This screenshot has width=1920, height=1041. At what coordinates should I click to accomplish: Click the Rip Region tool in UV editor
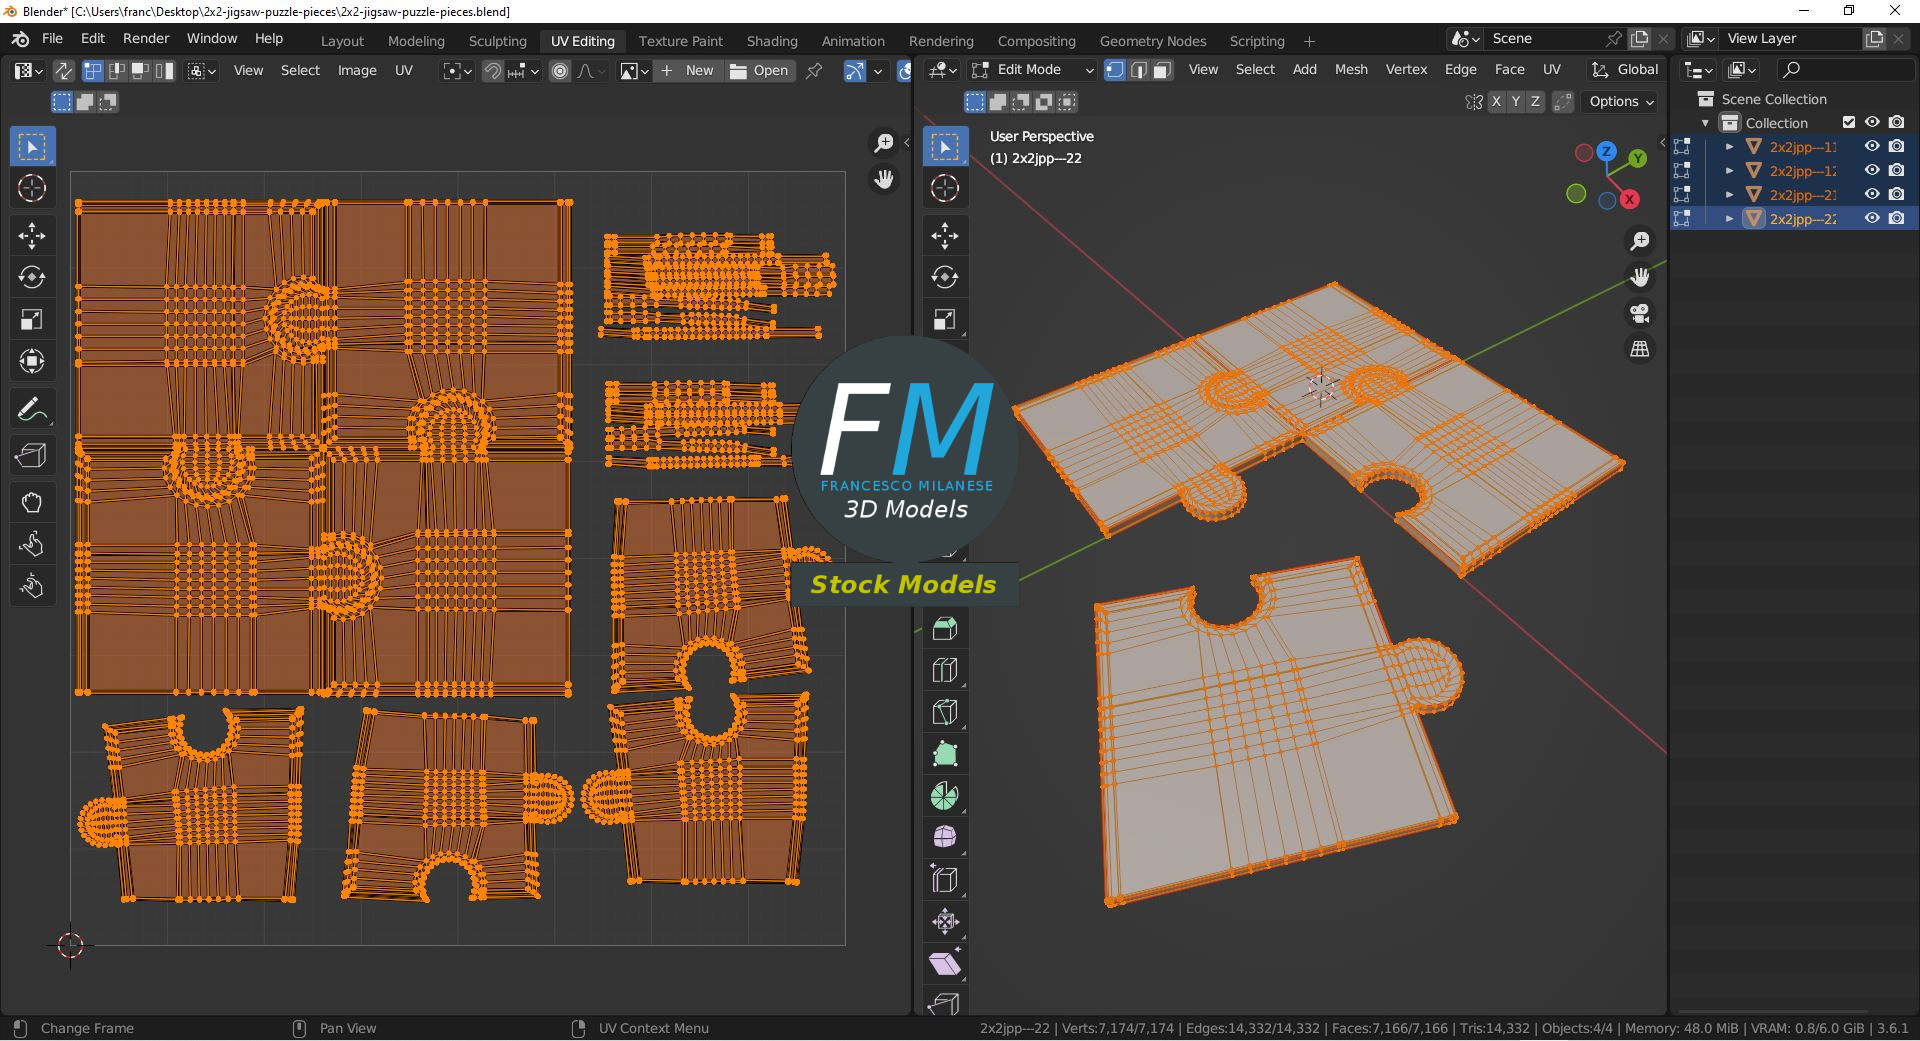click(32, 456)
